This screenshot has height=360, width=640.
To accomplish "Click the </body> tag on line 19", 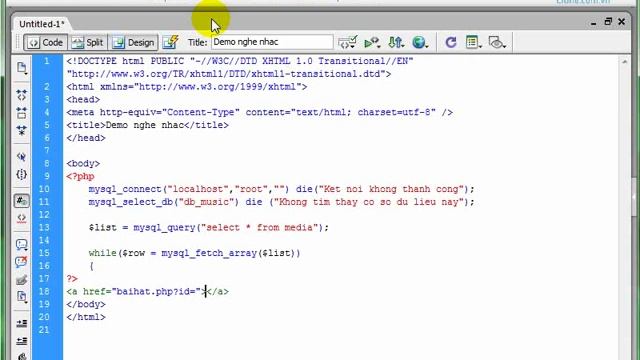I will [86, 304].
